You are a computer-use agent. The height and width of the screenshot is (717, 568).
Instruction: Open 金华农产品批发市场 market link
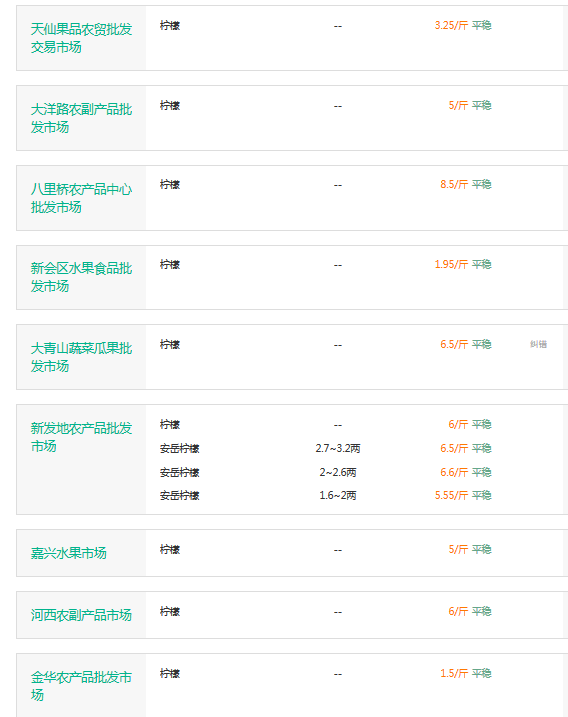pyautogui.click(x=81, y=686)
